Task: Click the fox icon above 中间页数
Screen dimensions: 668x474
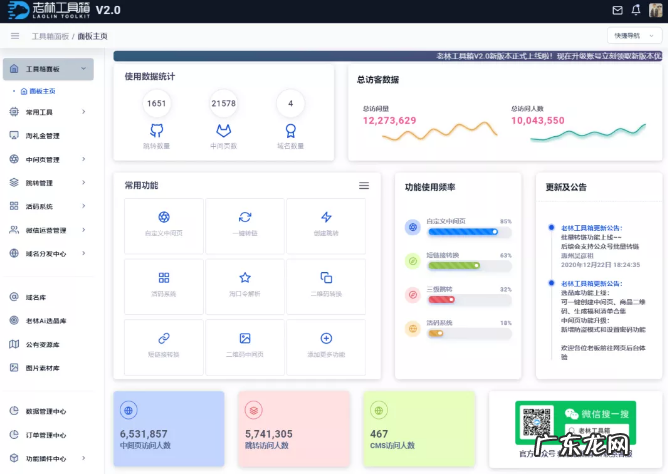Action: tap(223, 130)
